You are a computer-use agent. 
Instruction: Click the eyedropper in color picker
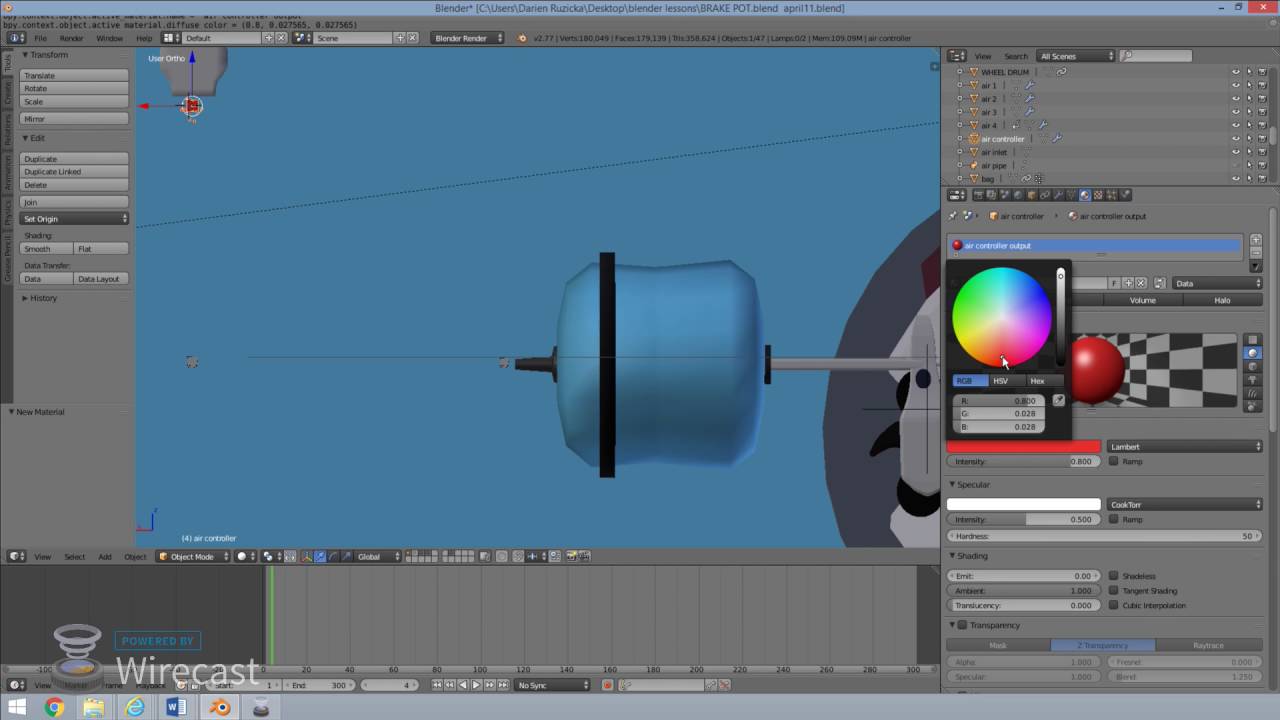coord(1059,400)
